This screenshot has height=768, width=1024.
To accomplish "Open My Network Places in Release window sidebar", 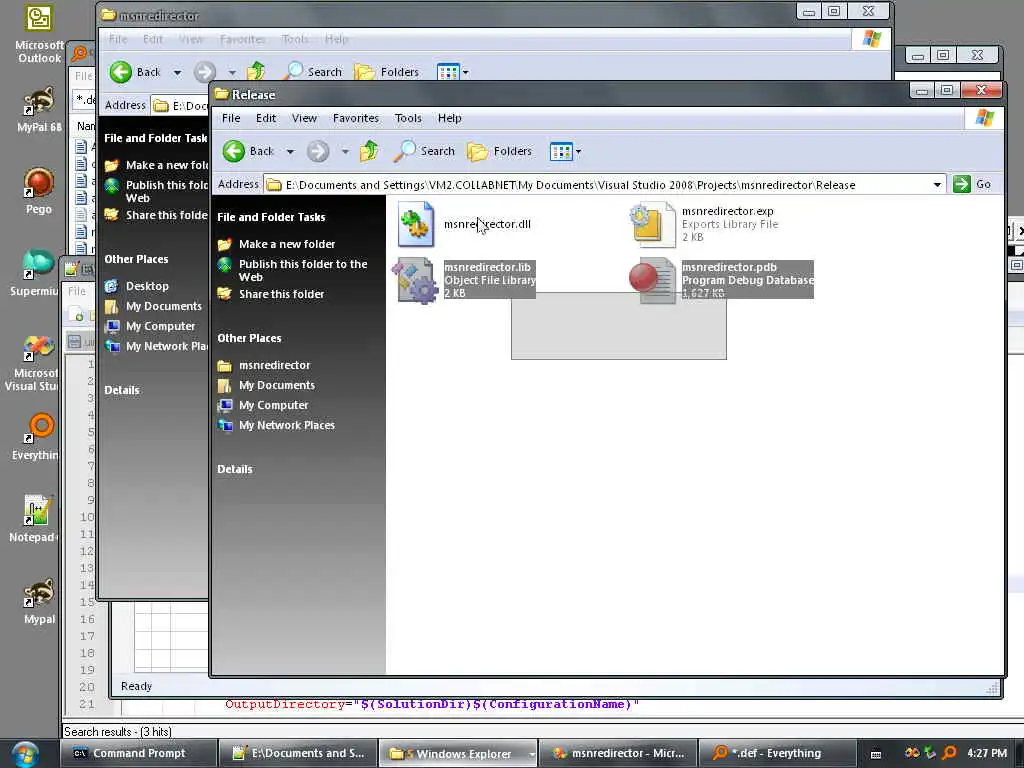I will pos(287,425).
